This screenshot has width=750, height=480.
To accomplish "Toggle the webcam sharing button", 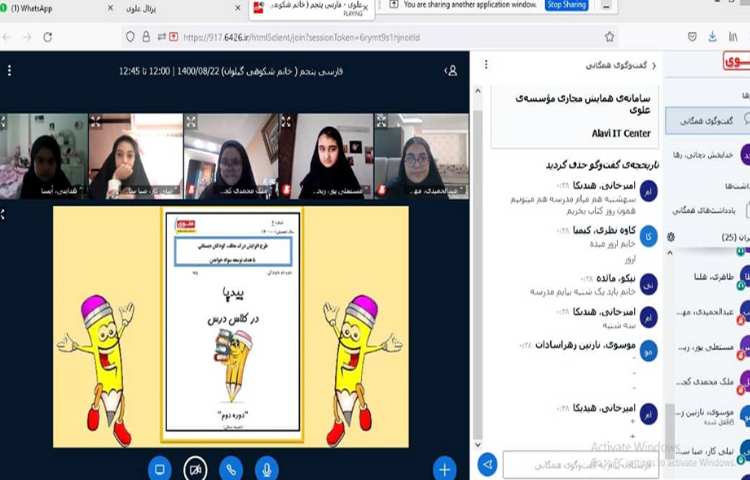I will [x=195, y=469].
